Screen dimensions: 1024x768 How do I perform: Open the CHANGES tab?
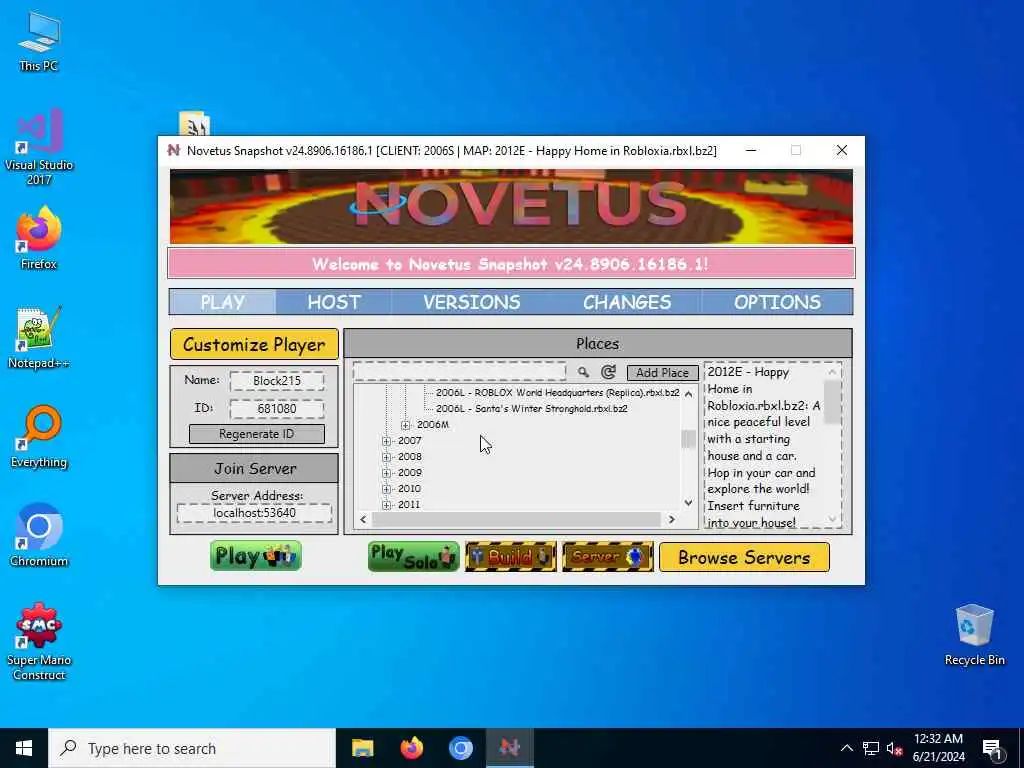[x=627, y=302]
